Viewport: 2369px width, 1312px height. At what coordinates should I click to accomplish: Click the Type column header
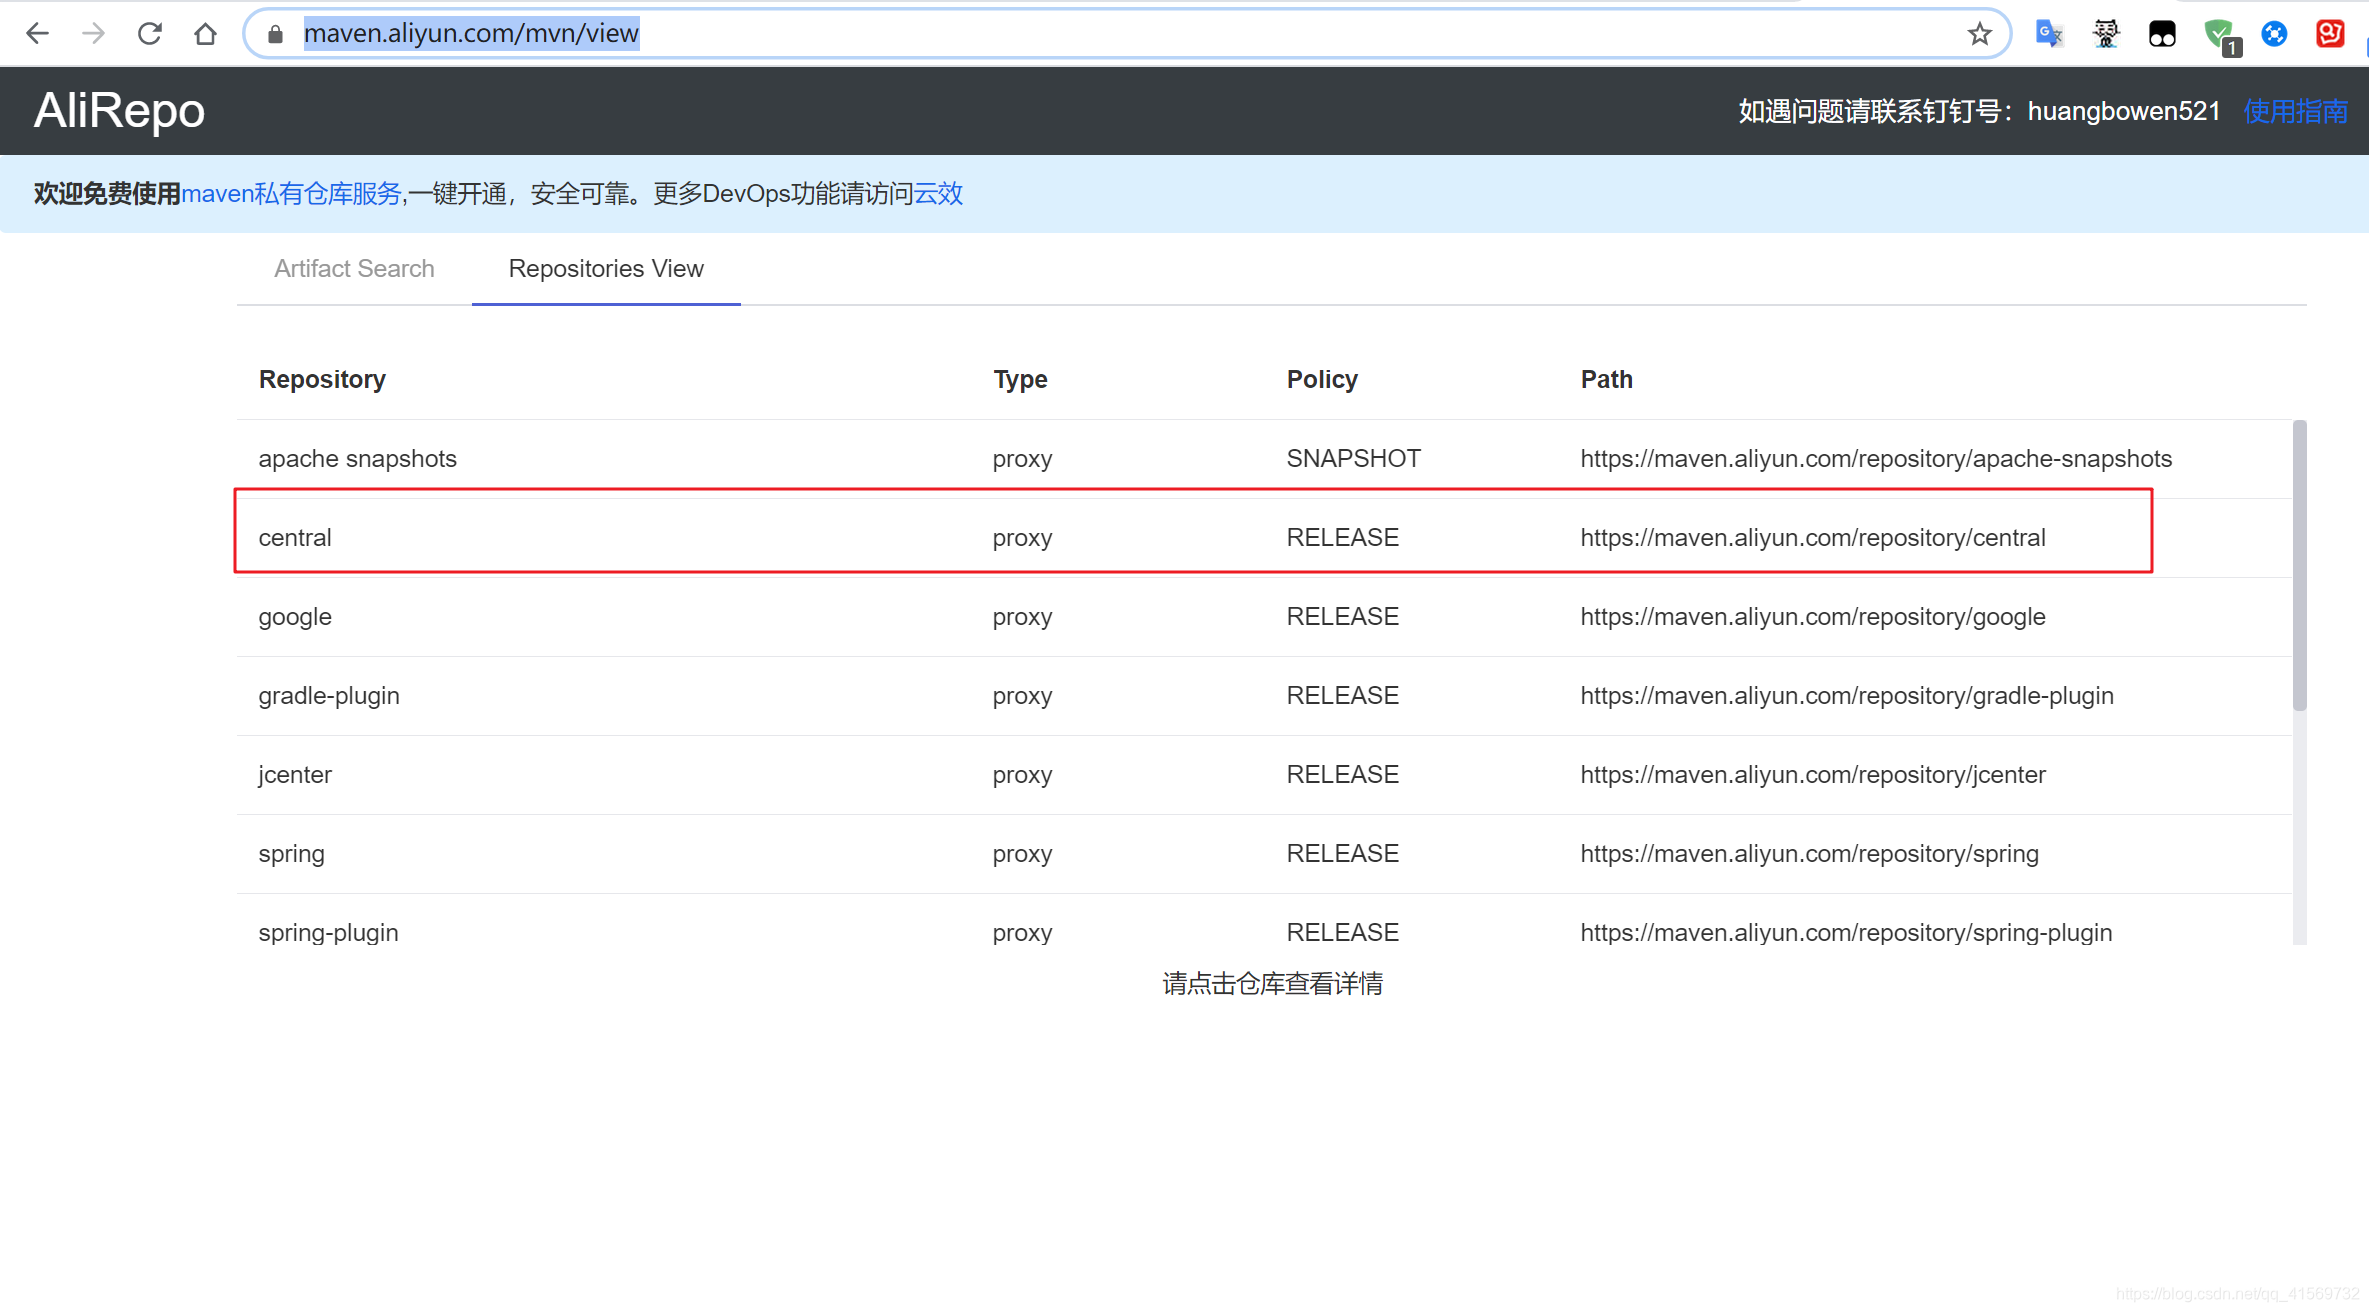[1020, 380]
